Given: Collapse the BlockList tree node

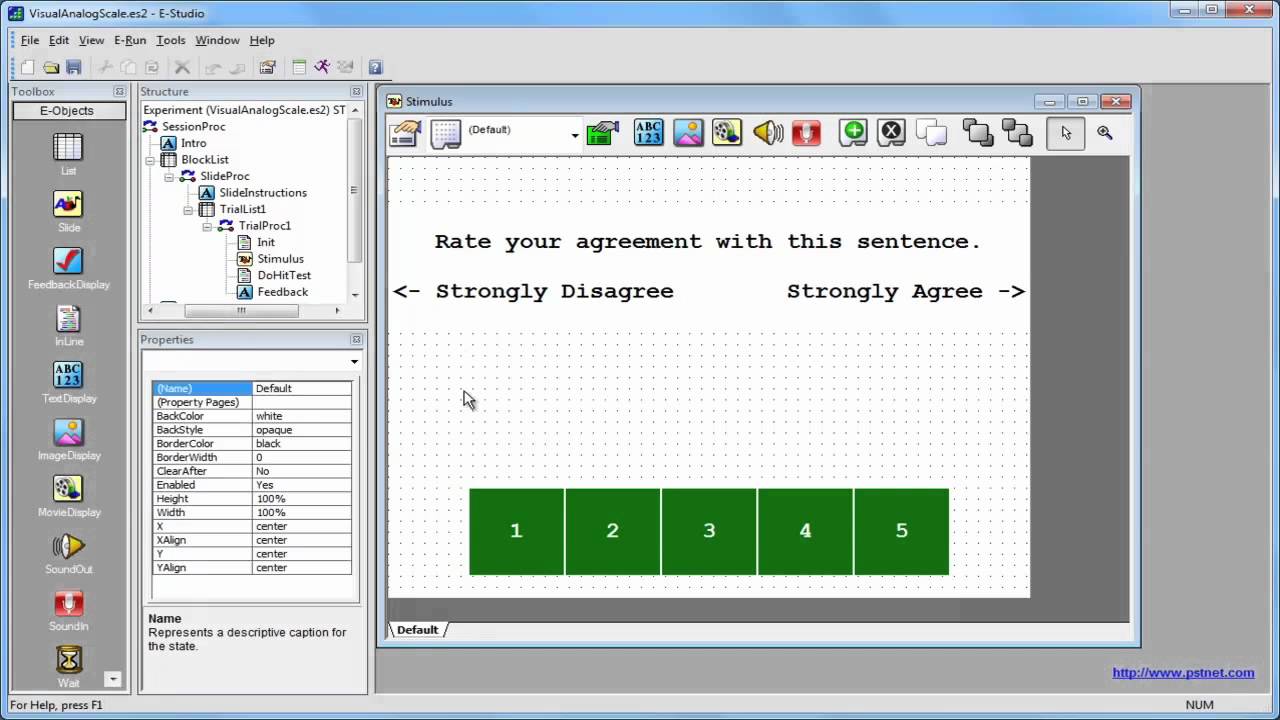Looking at the screenshot, I should click(x=151, y=160).
